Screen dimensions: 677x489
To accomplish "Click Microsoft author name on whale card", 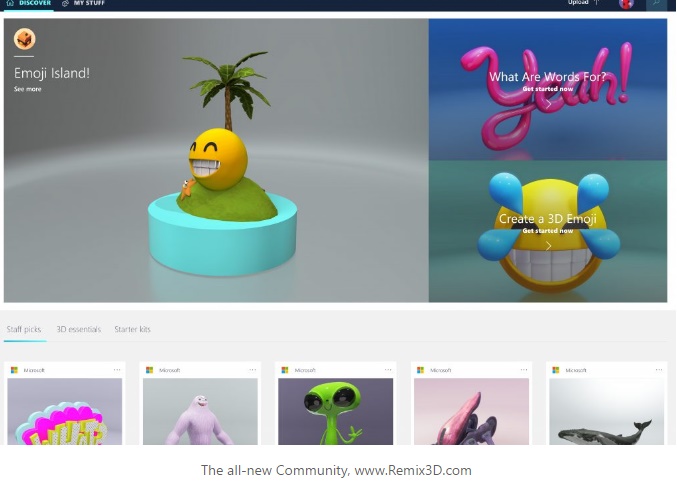I will 576,370.
